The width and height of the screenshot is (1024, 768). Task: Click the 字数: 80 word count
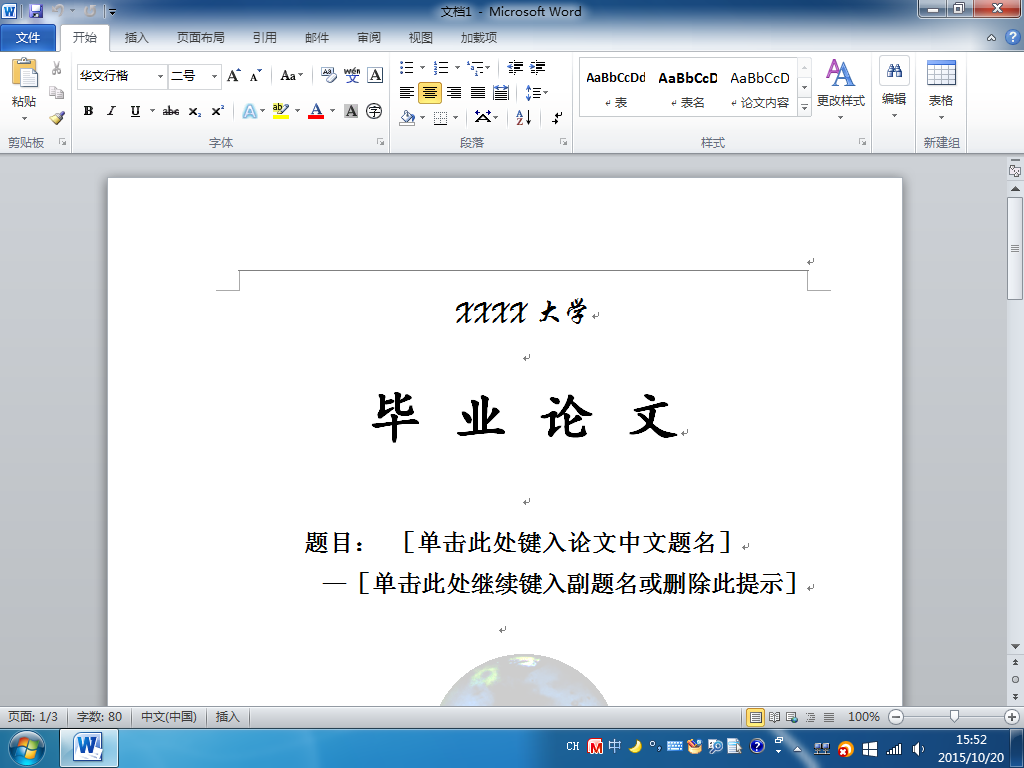[99, 717]
